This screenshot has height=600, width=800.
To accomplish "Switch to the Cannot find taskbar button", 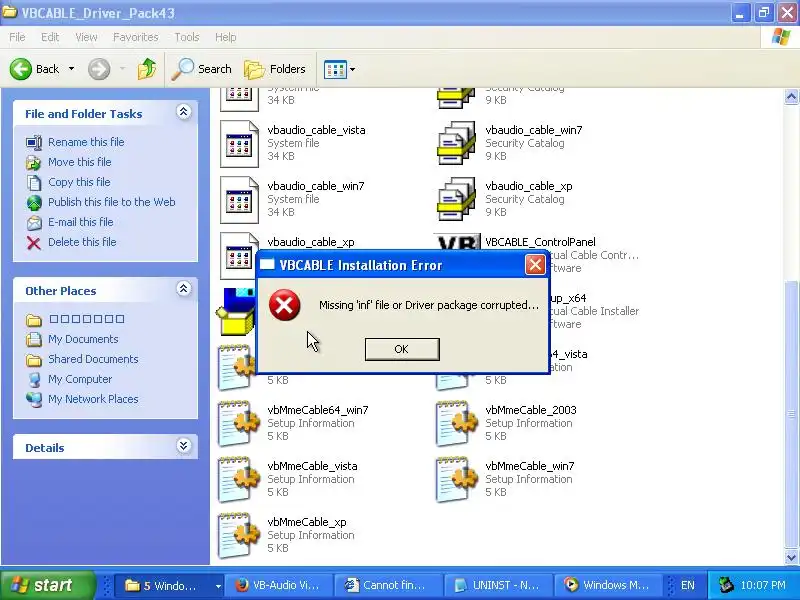I will pos(388,585).
